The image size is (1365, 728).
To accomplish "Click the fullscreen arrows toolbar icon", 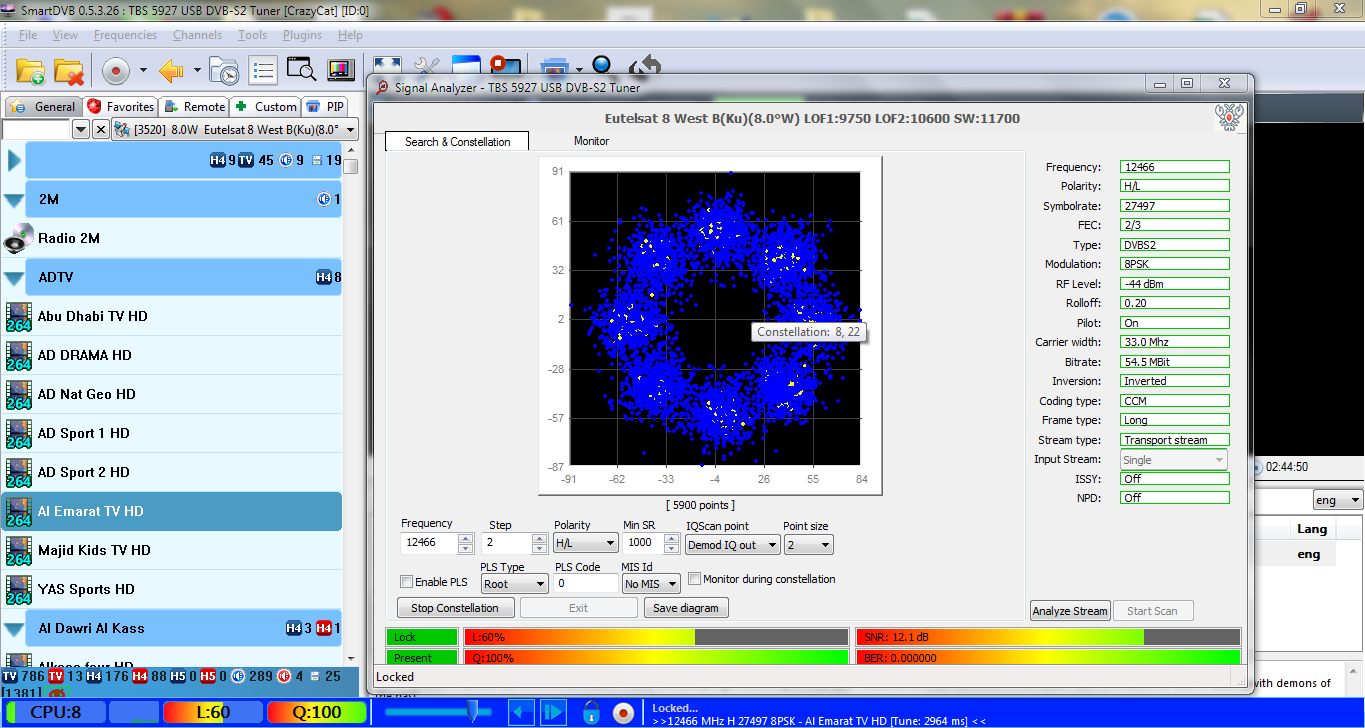I will tap(387, 65).
